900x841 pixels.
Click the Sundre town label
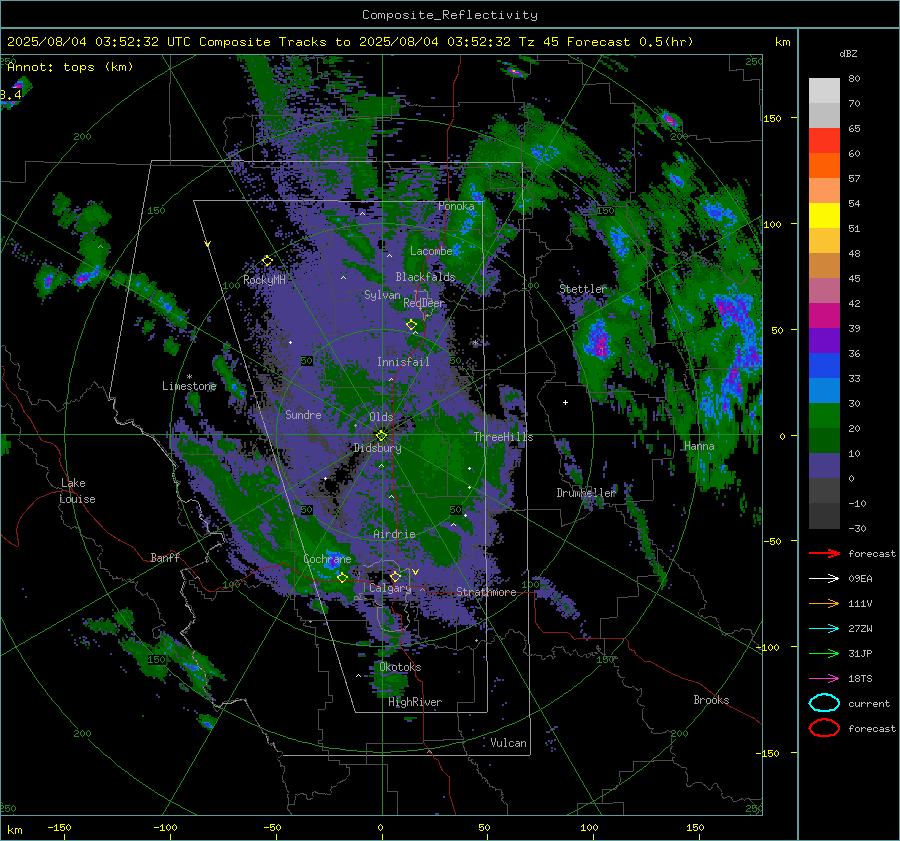303,414
